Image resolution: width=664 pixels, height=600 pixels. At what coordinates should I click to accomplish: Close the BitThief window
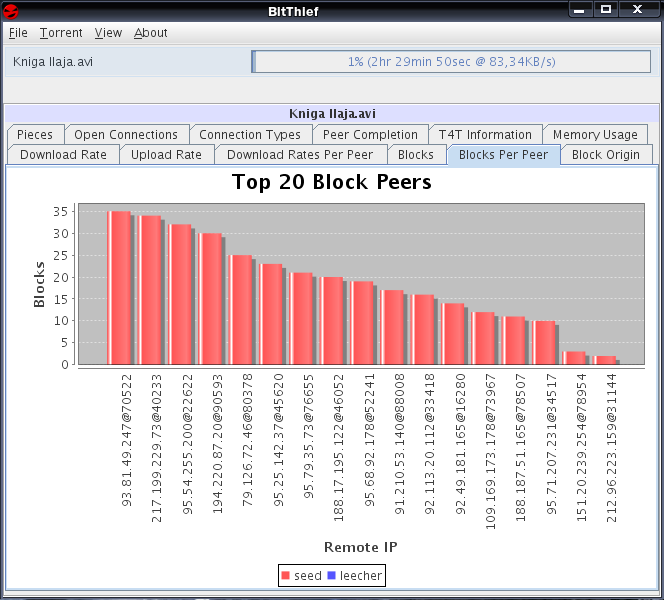click(x=638, y=9)
